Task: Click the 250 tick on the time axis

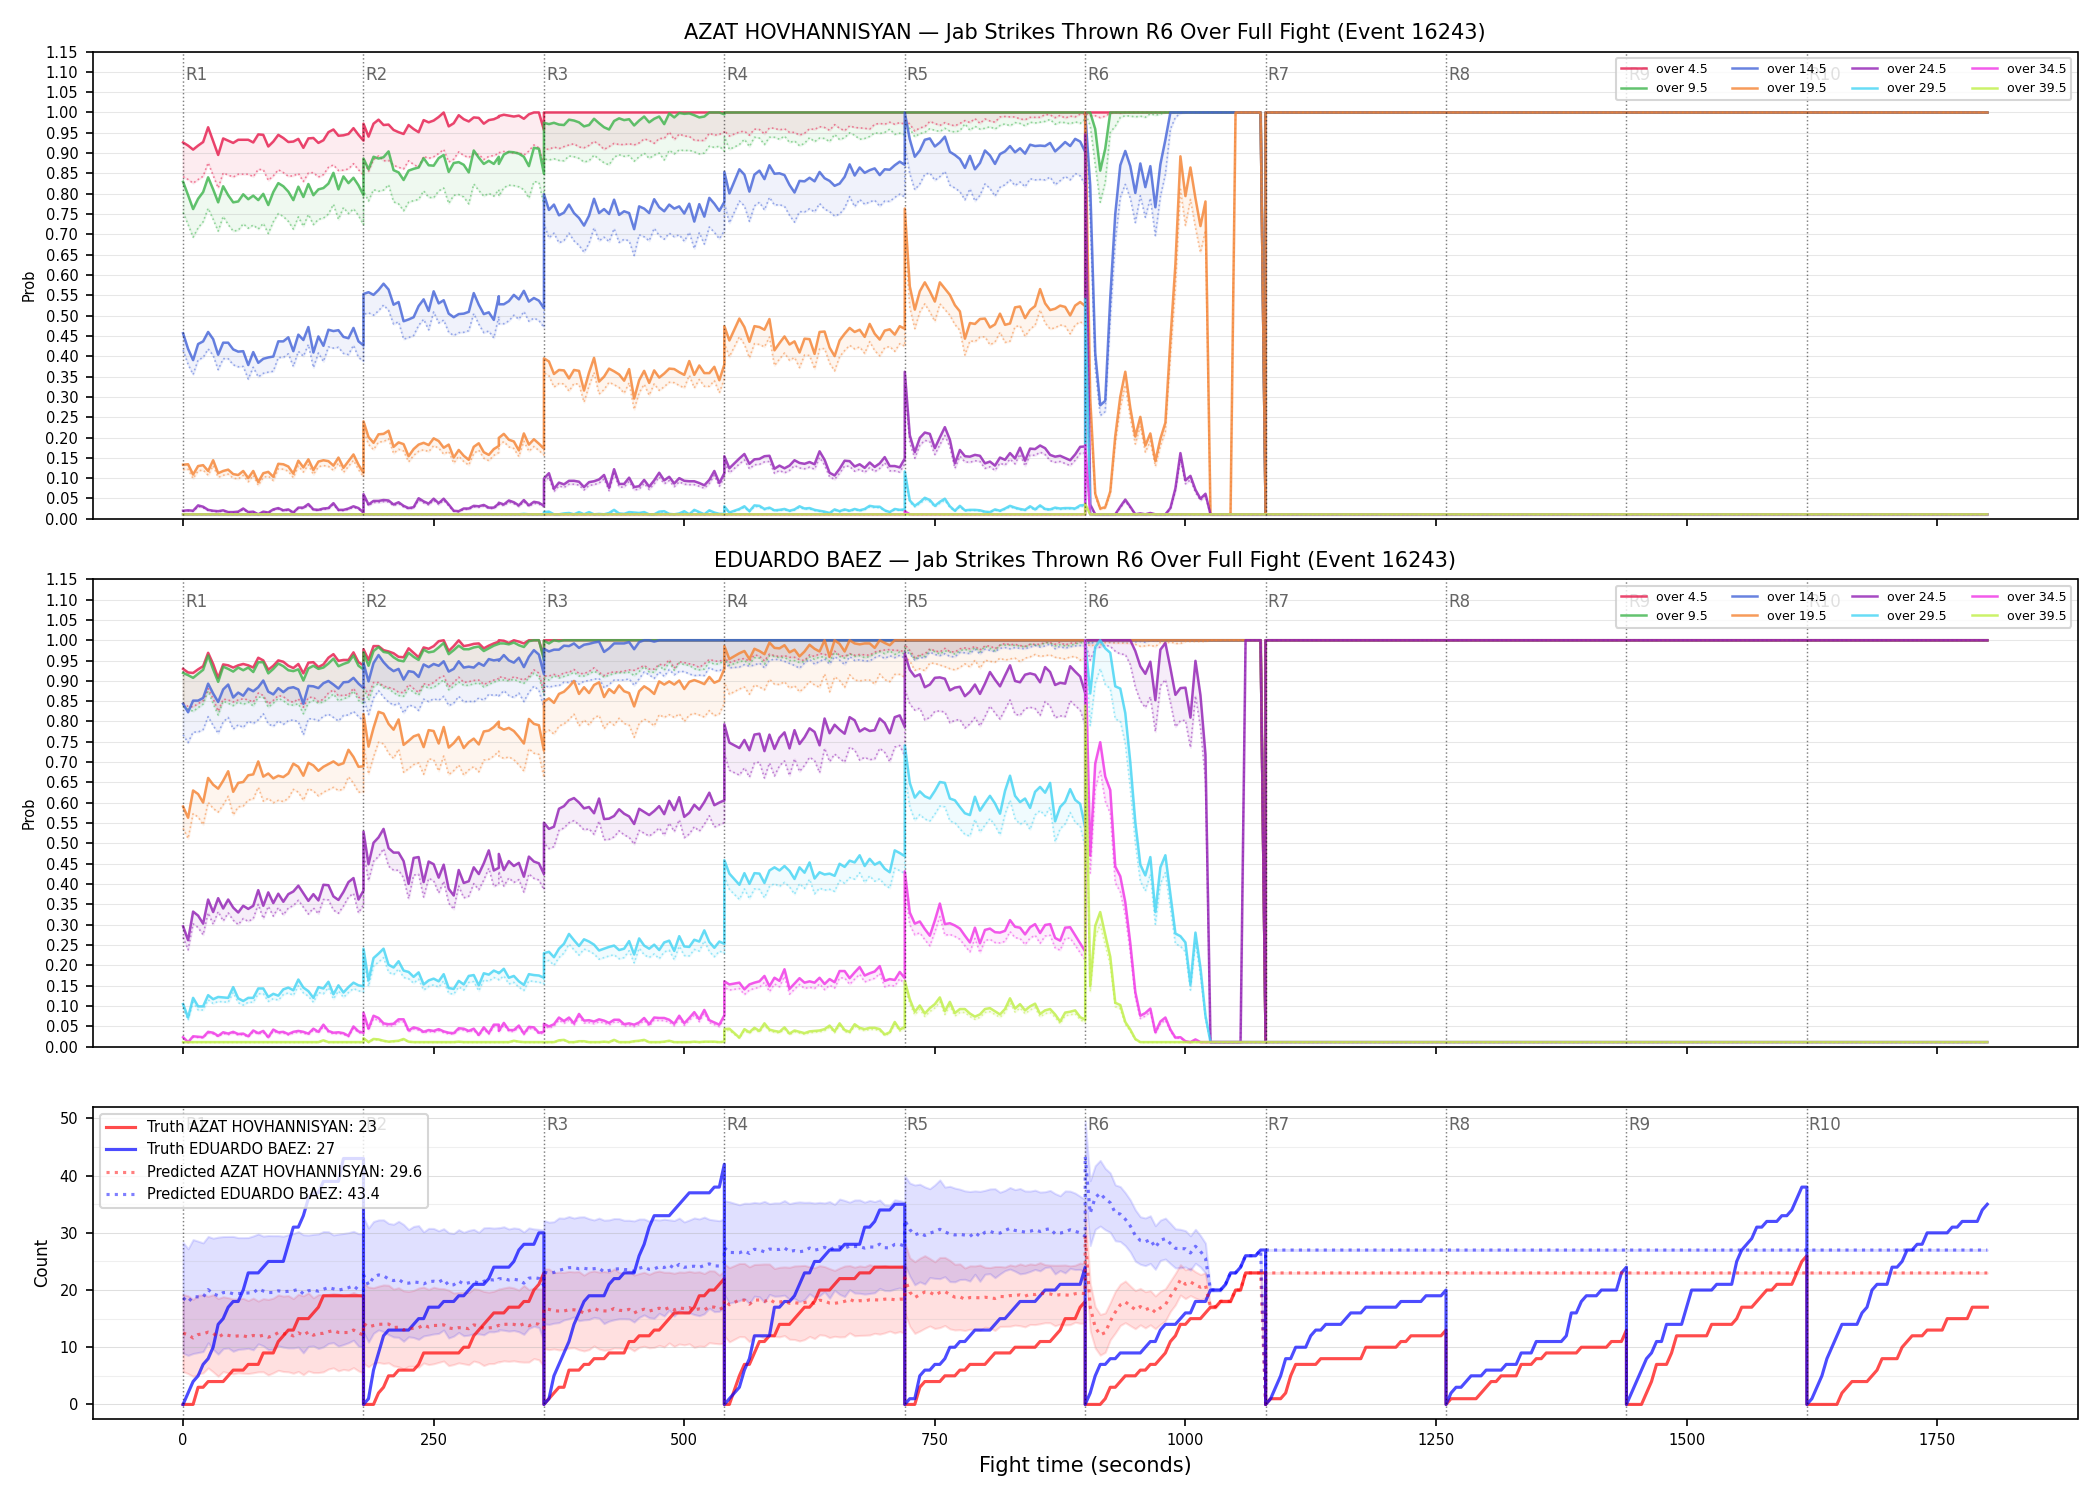Action: tap(433, 1440)
